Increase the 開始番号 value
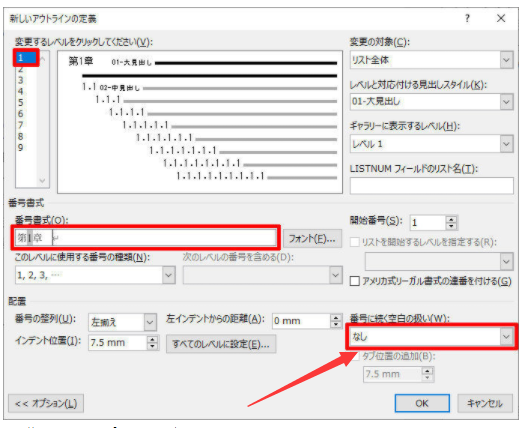 451,219
